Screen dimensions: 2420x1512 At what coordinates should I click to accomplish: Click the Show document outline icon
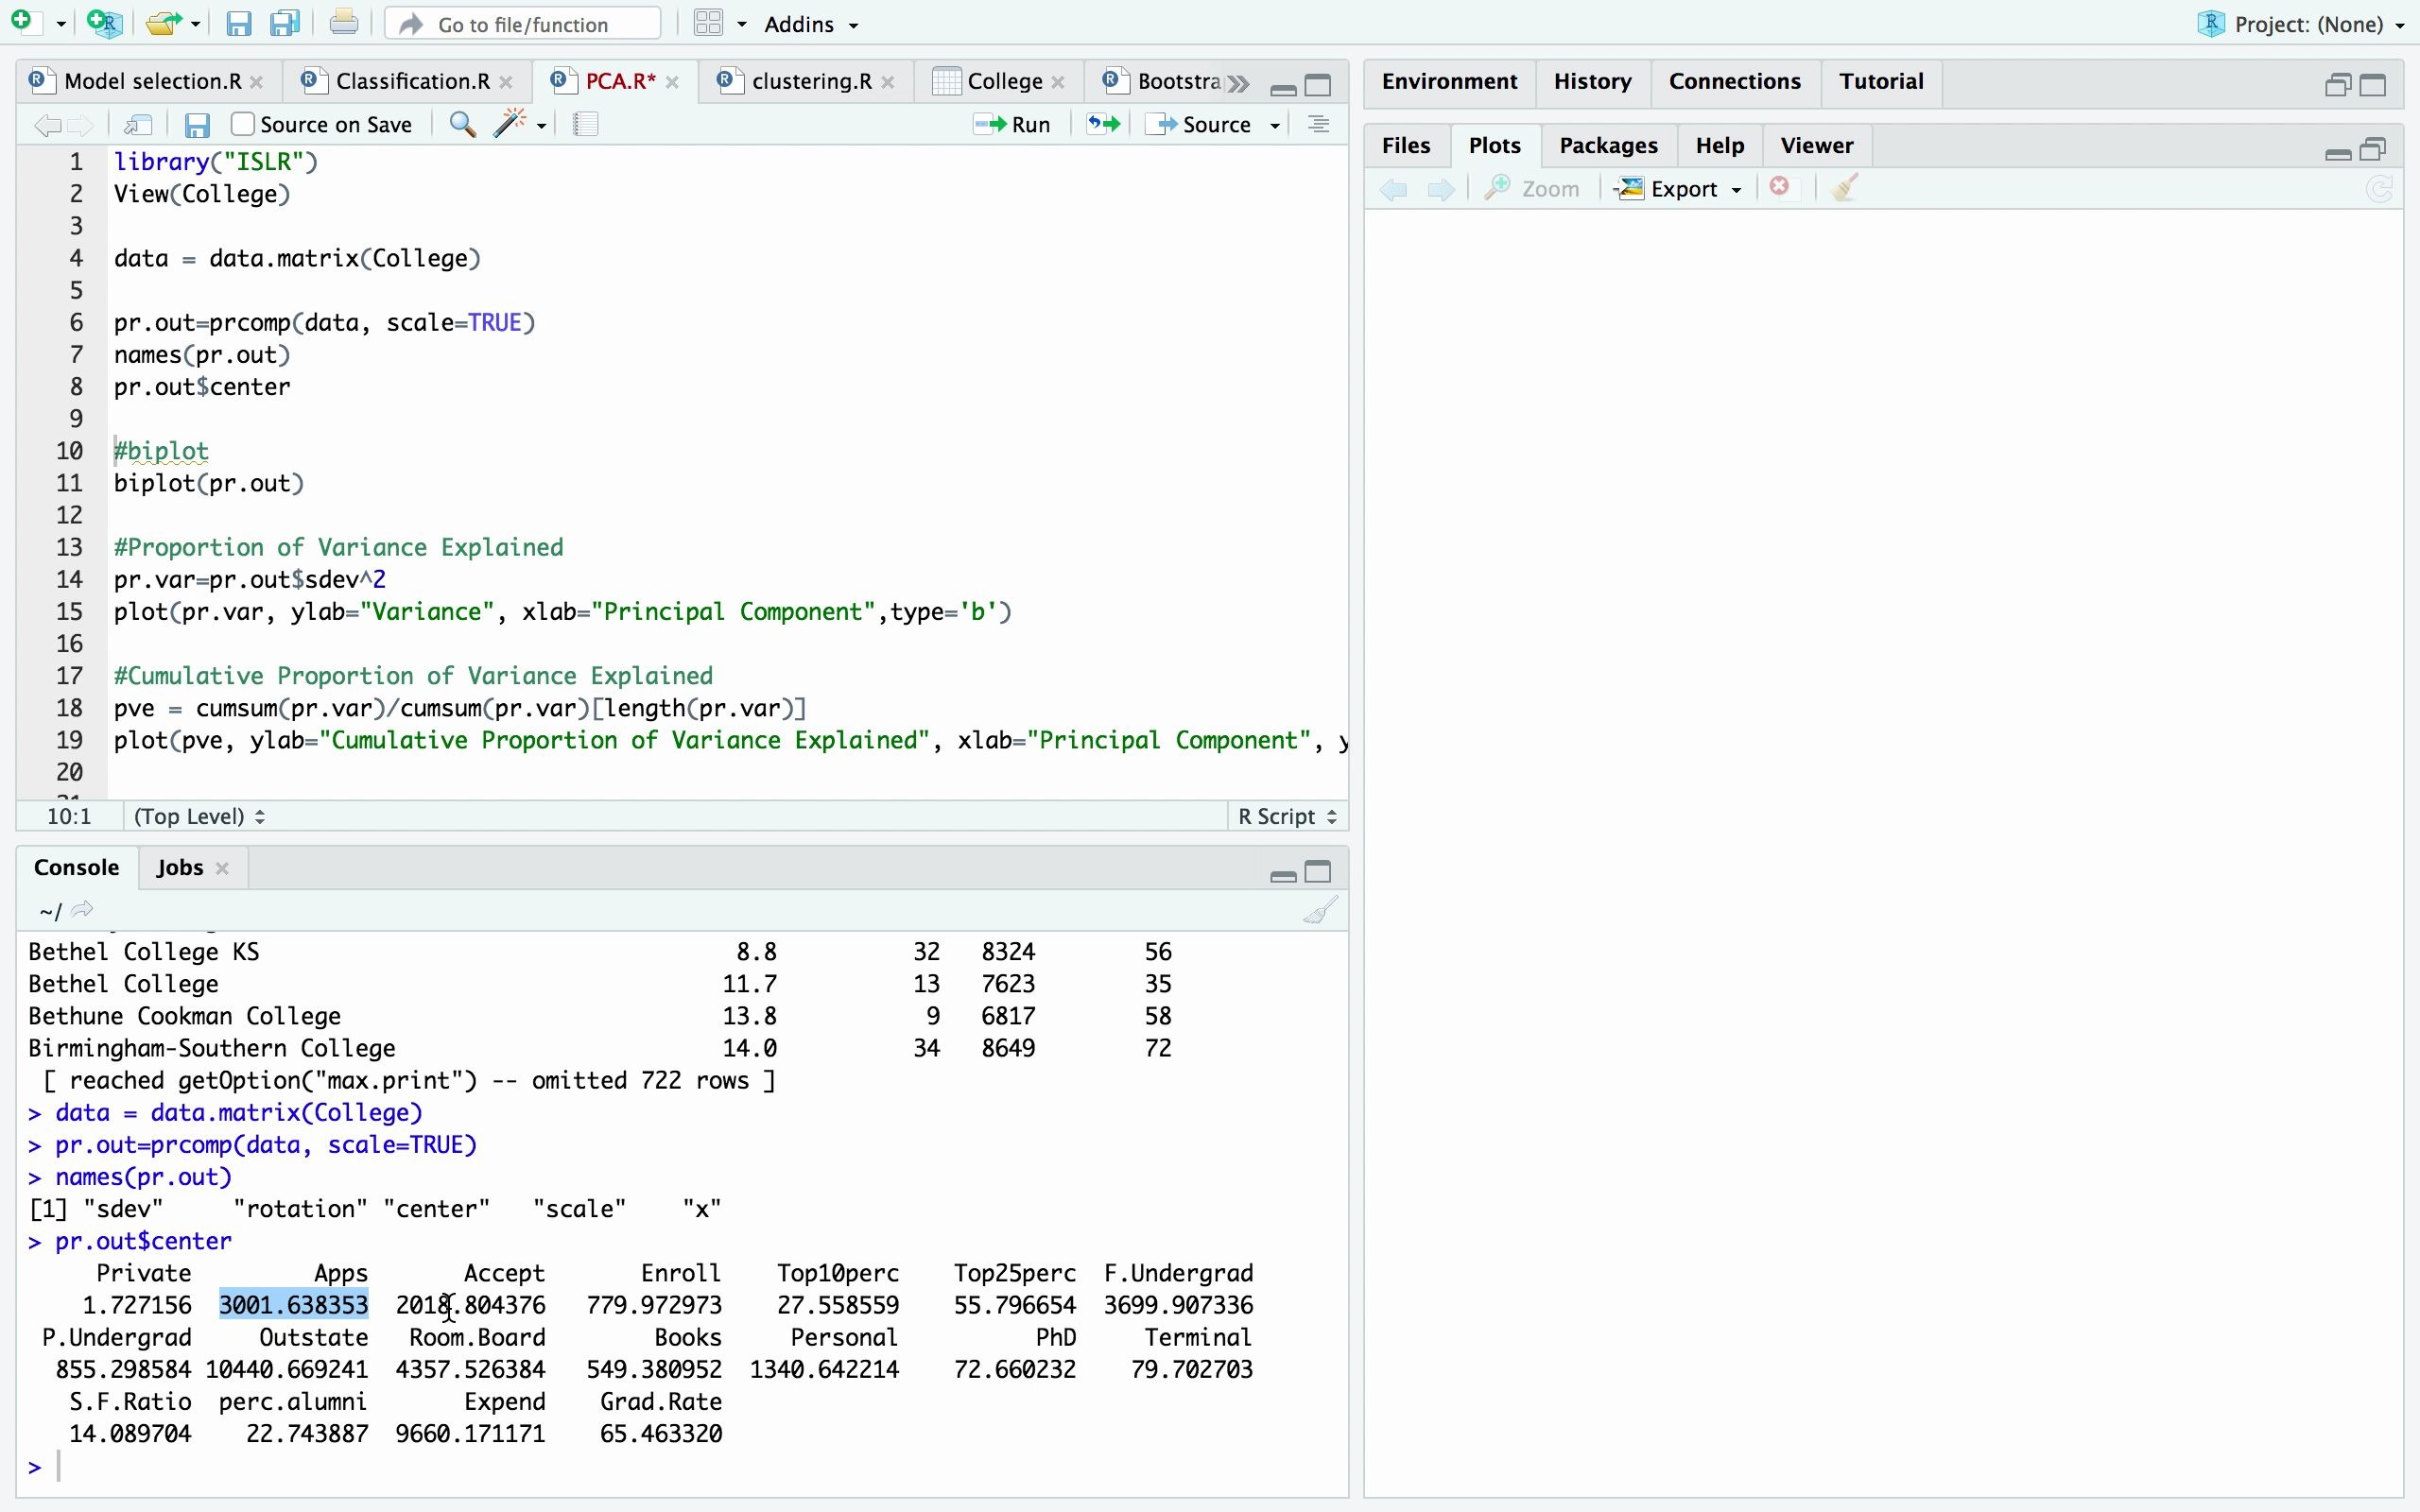click(x=1318, y=124)
